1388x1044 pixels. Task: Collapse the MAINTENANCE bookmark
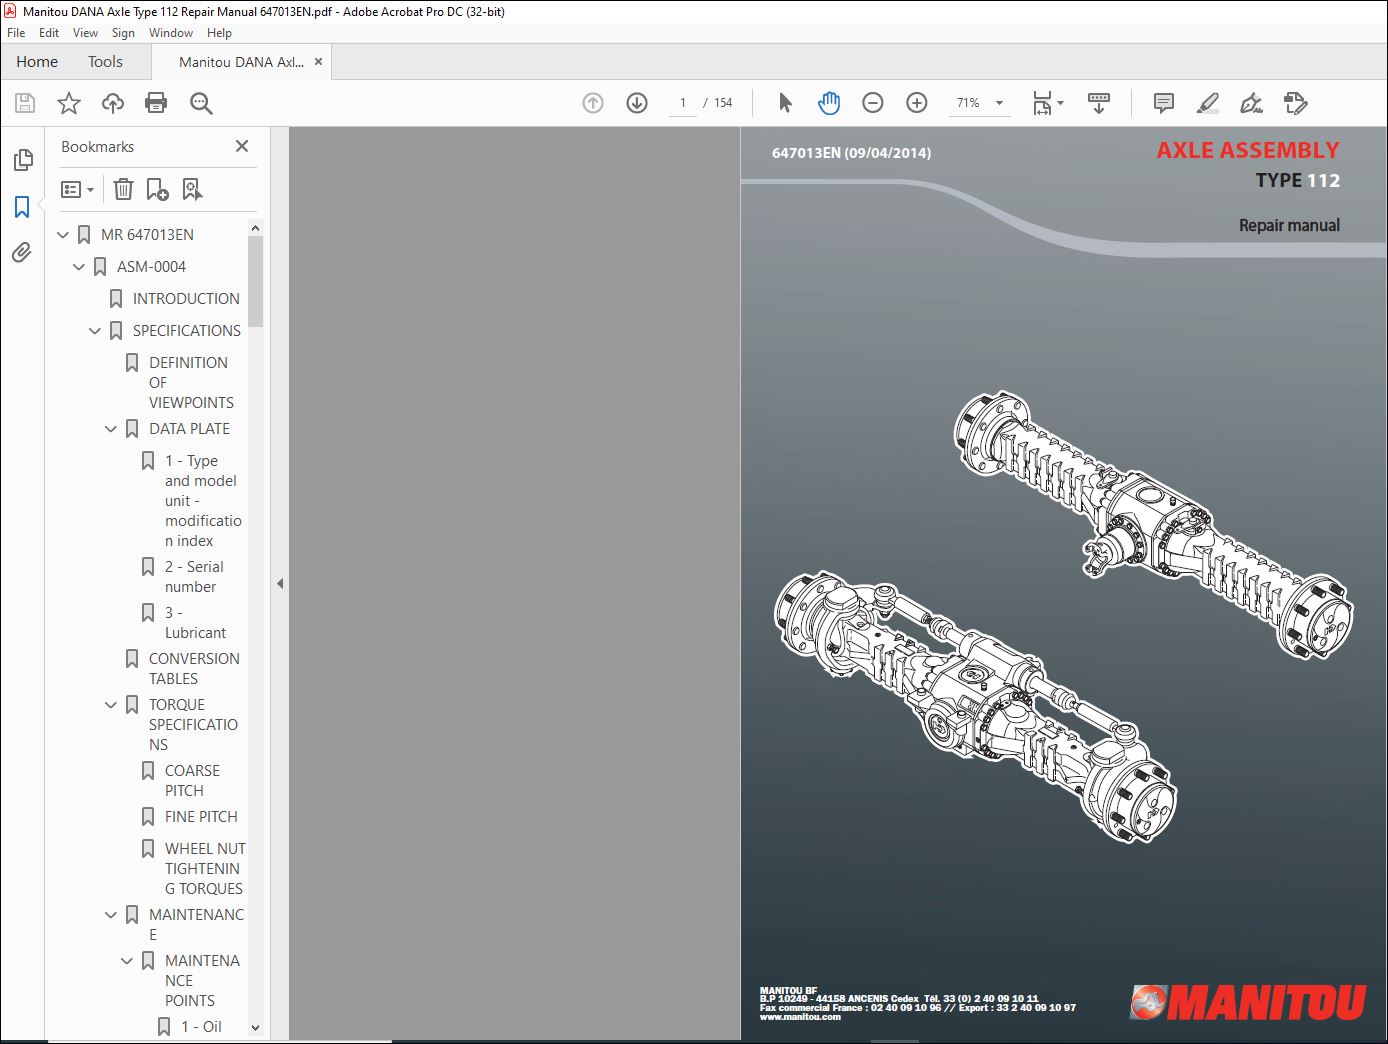click(x=111, y=915)
